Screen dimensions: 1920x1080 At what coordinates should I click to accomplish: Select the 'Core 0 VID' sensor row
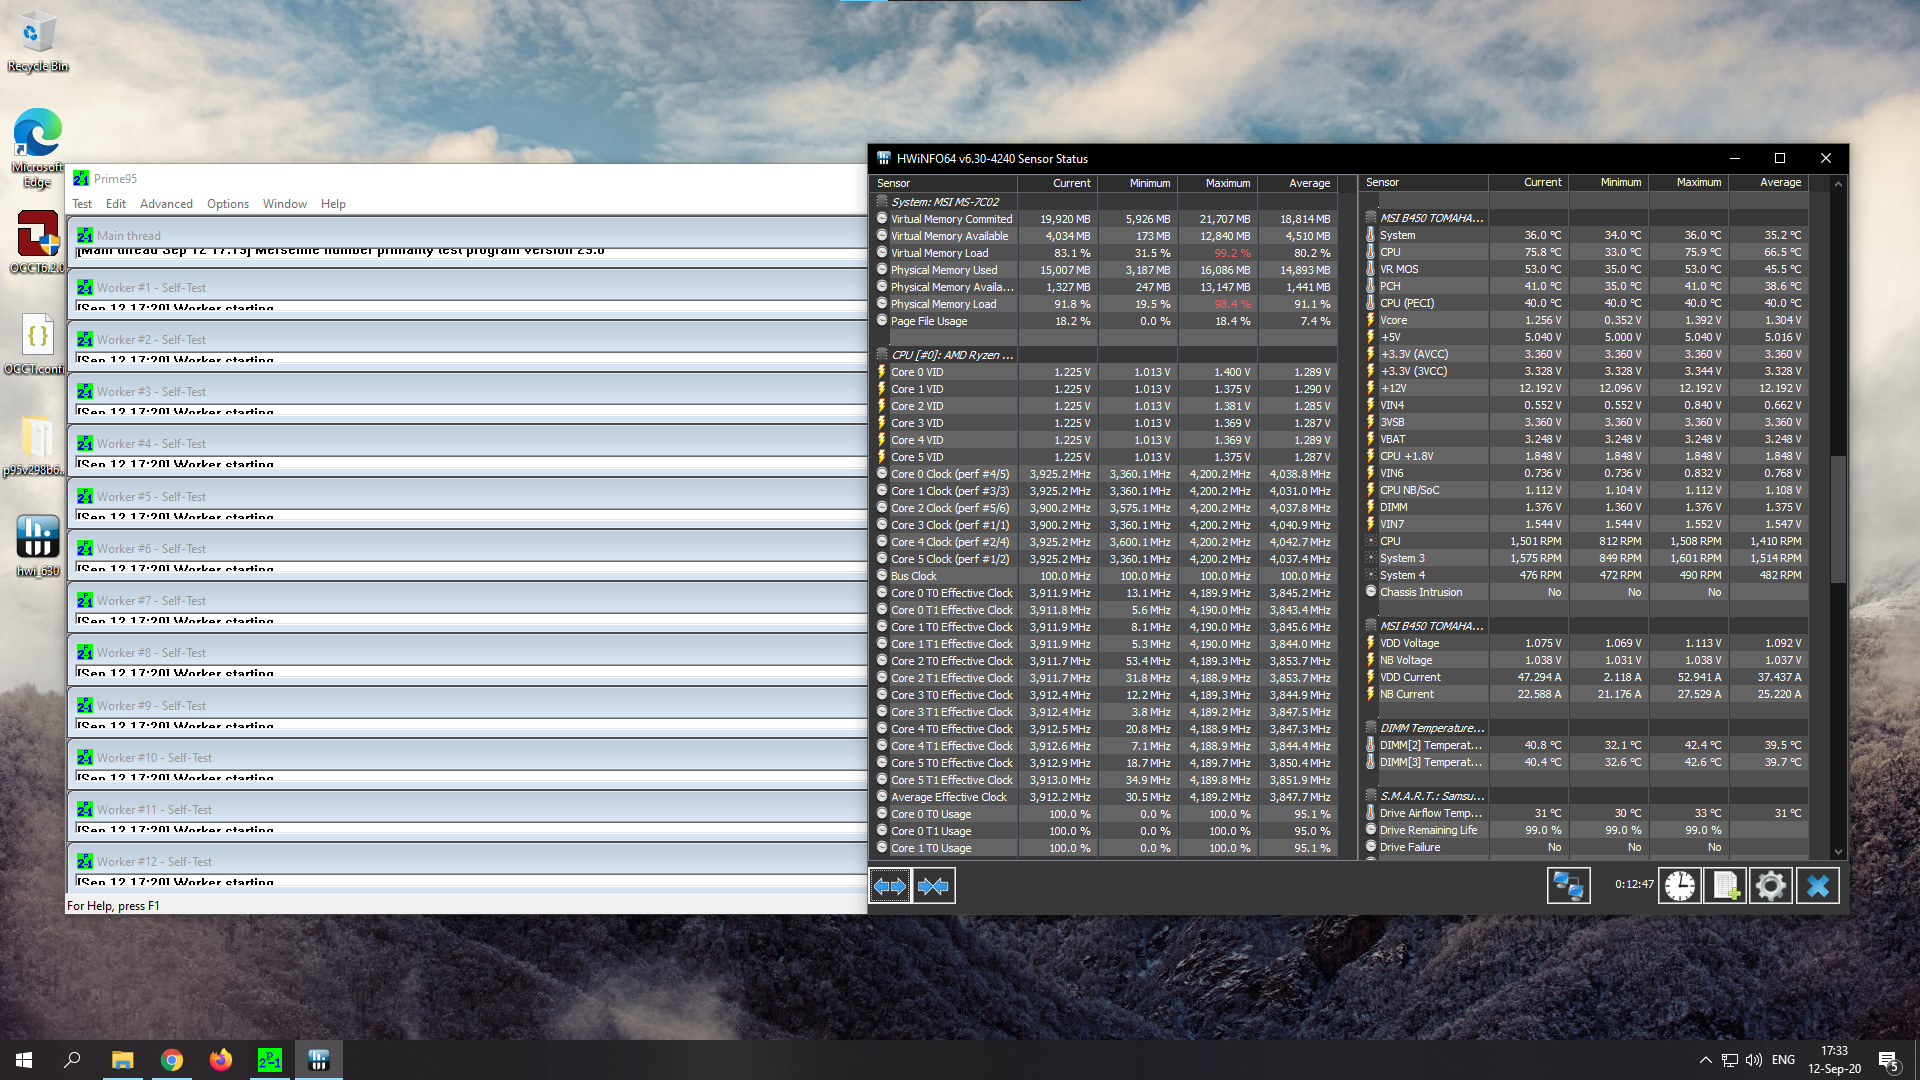click(x=1104, y=372)
